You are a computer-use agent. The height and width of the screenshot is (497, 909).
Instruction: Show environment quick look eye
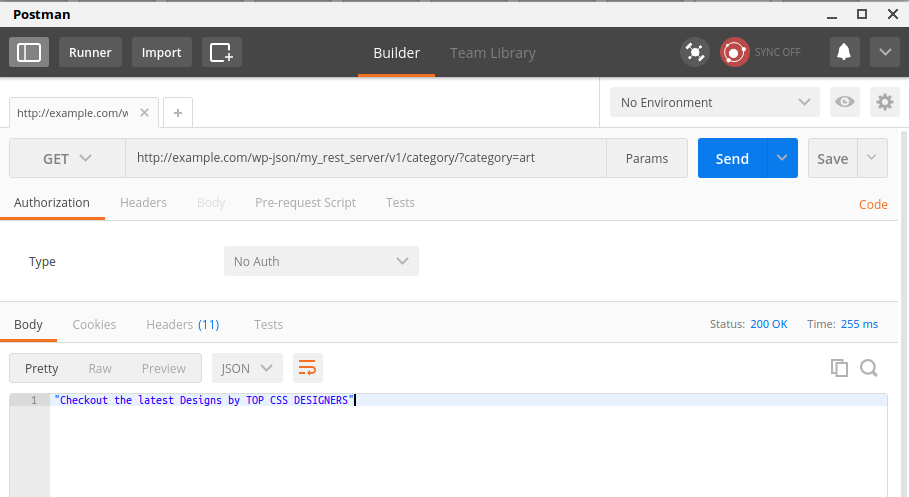(x=845, y=102)
